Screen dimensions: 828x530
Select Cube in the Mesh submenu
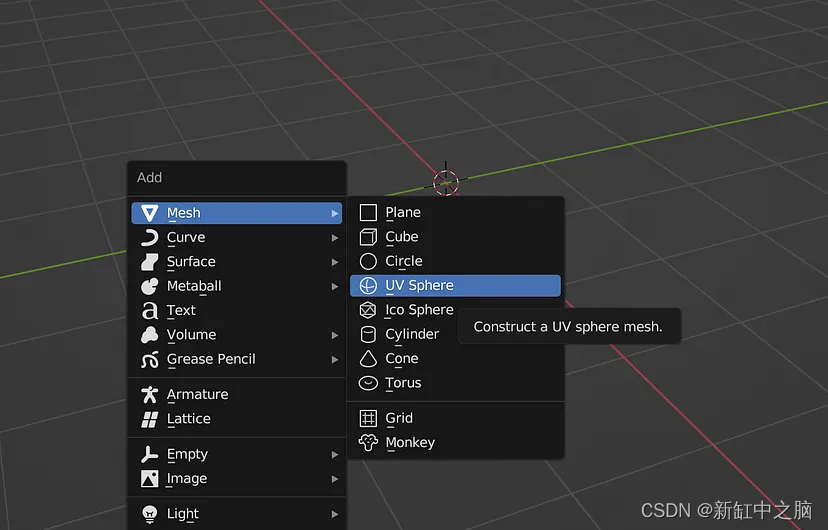pyautogui.click(x=455, y=237)
